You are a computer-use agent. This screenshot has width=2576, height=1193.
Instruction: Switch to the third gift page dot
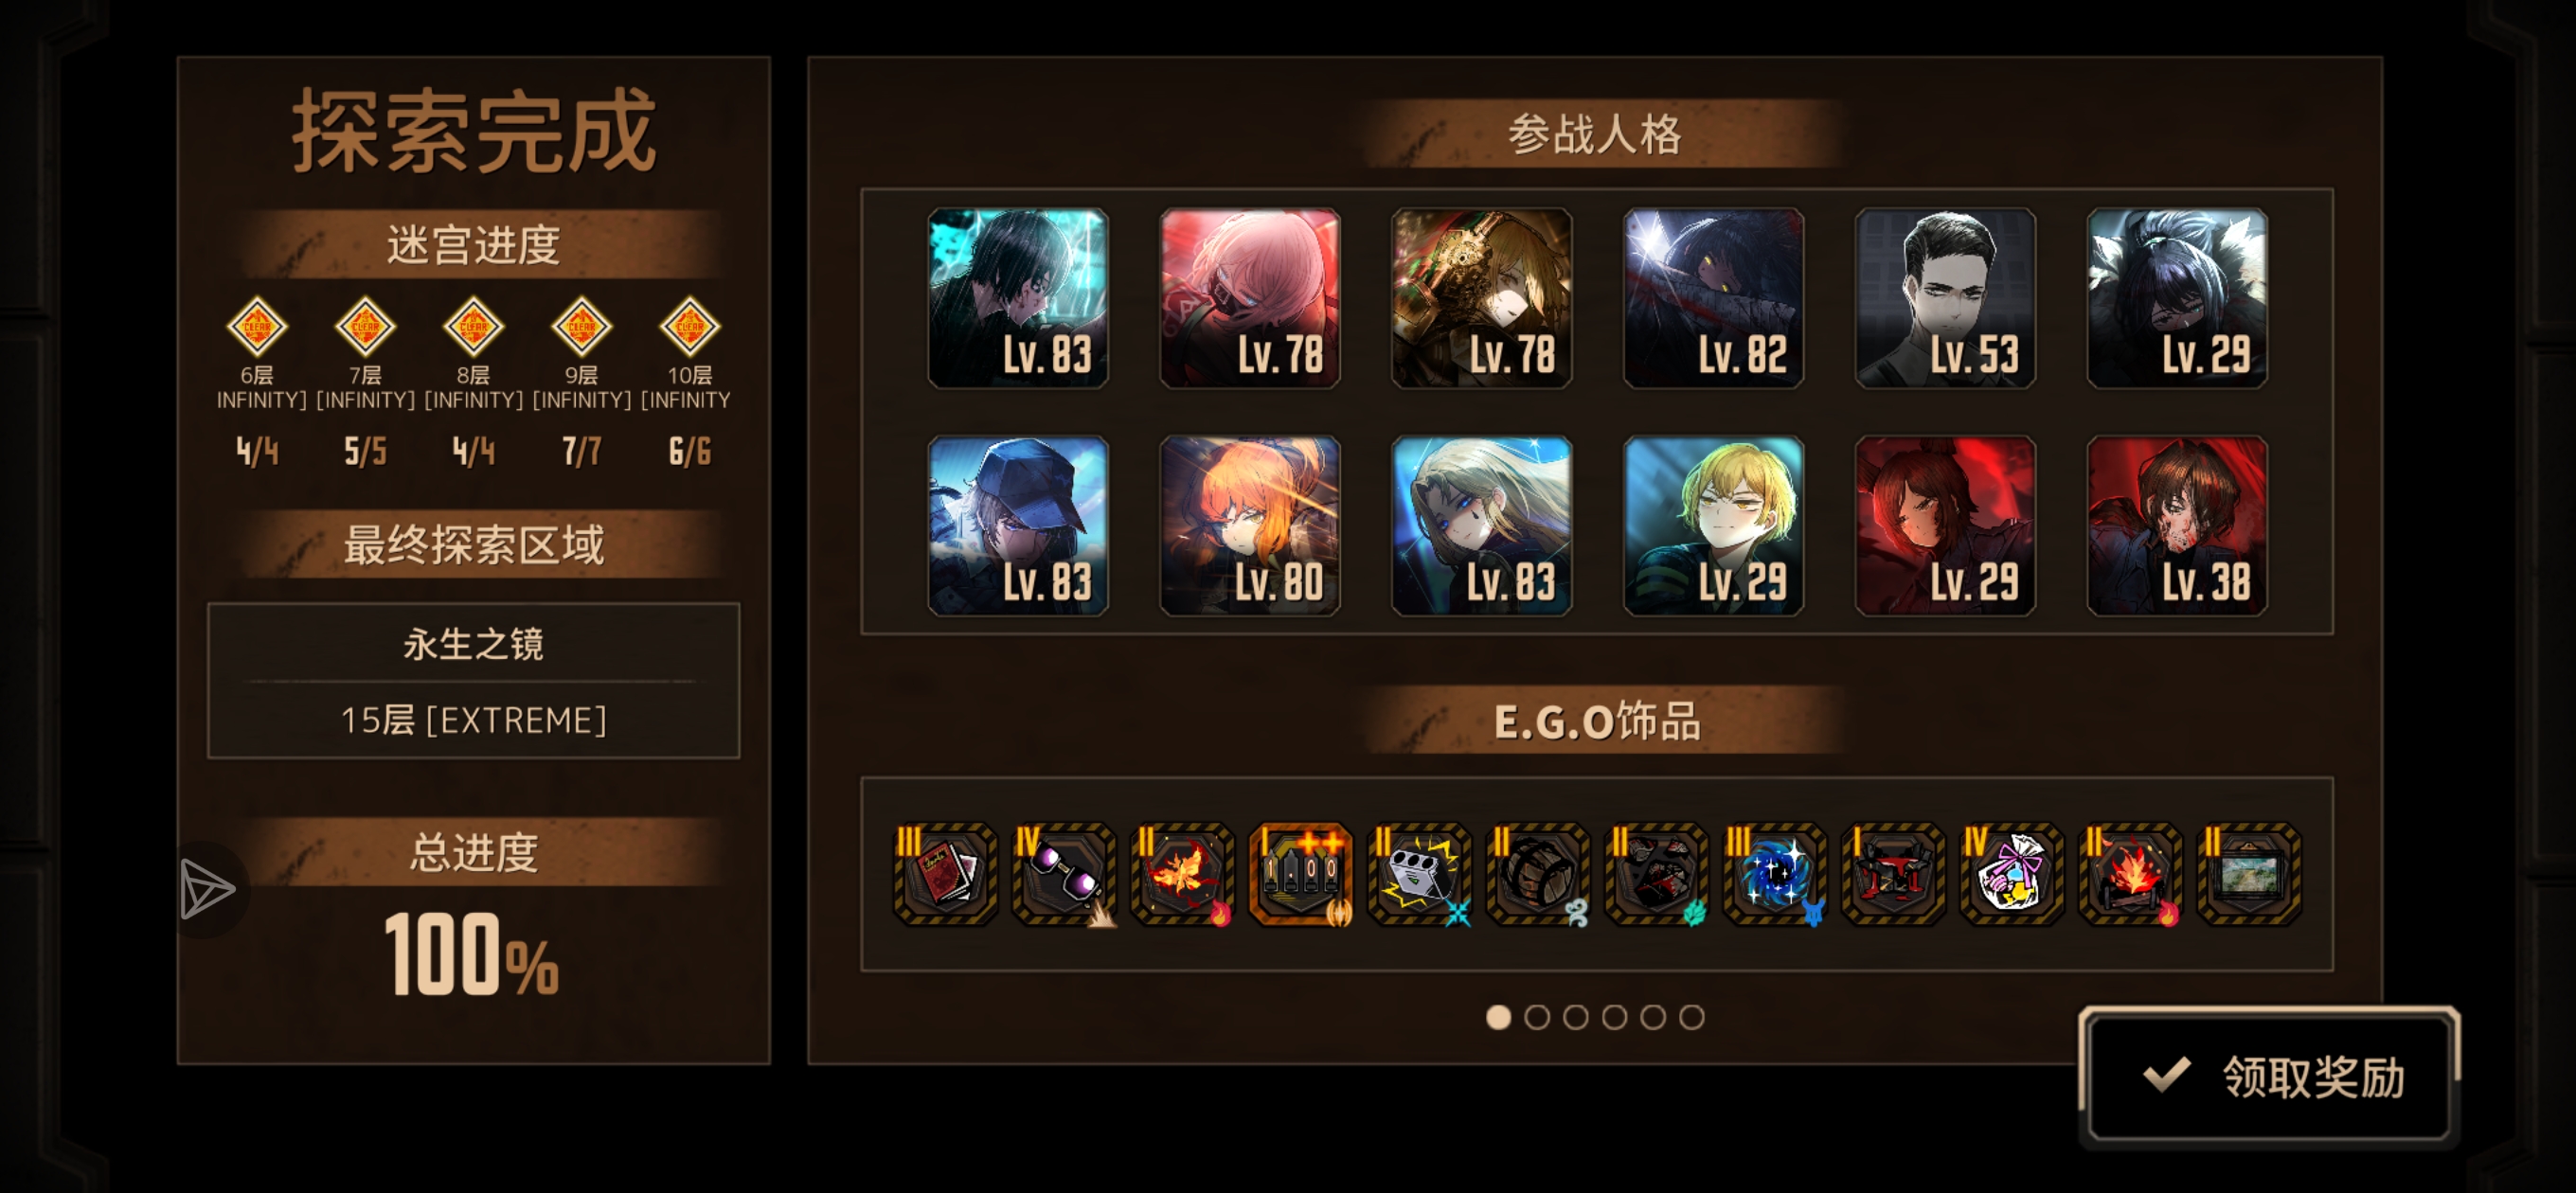[x=1576, y=1017]
